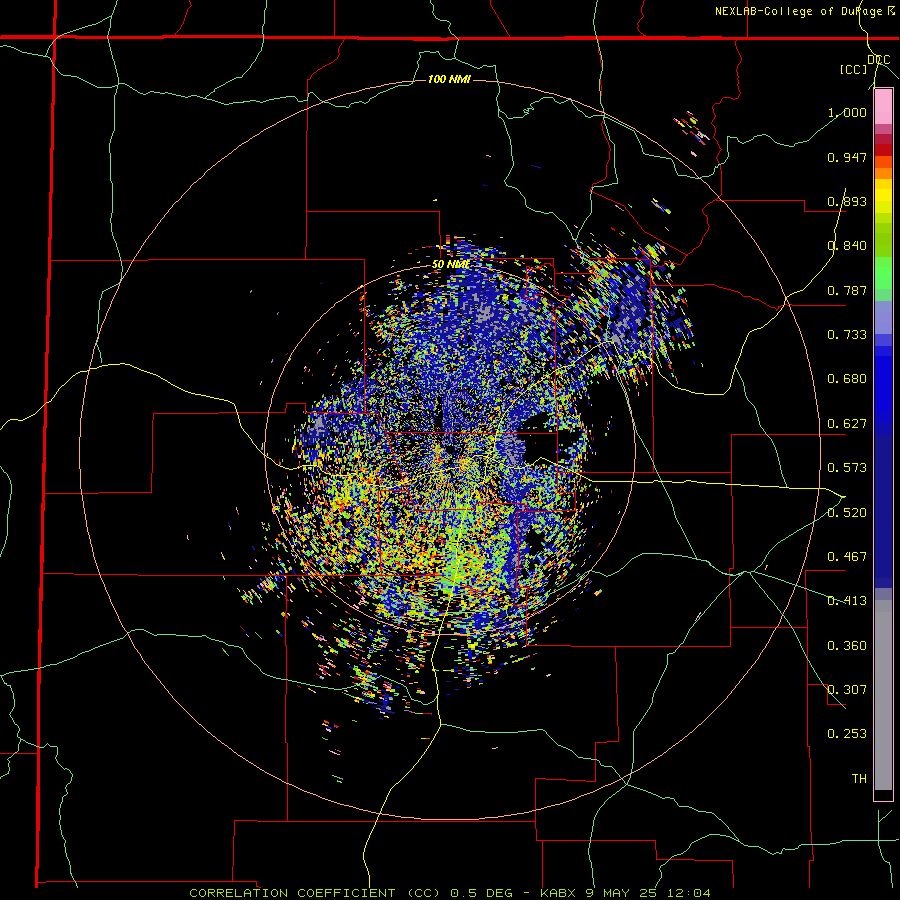
Task: Click the TH threshold label
Action: pos(859,779)
